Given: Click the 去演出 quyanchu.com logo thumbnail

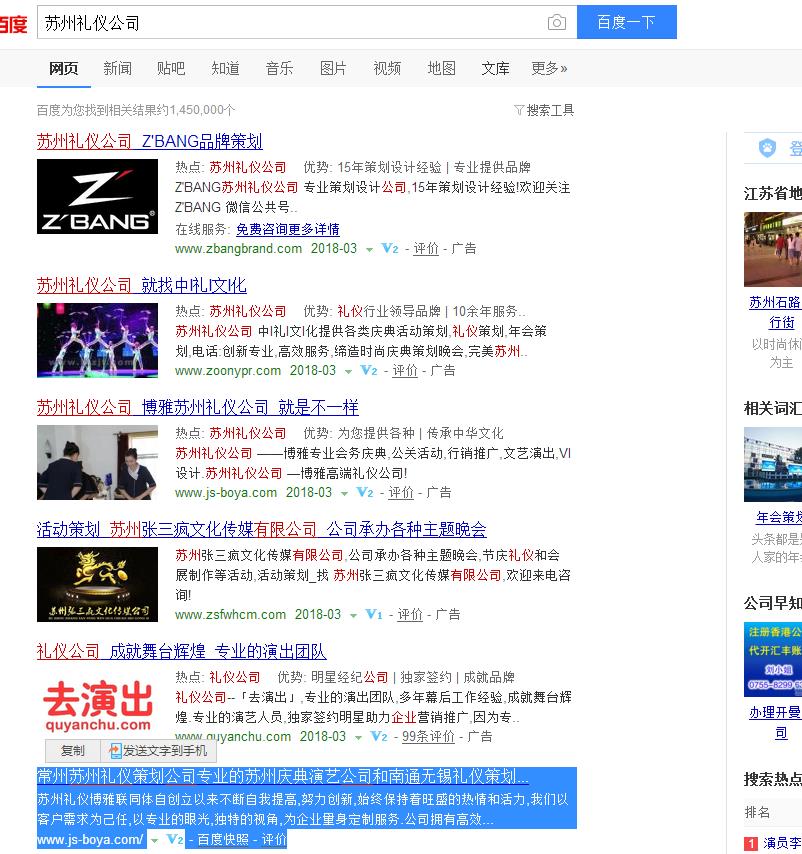Looking at the screenshot, I should [x=97, y=705].
